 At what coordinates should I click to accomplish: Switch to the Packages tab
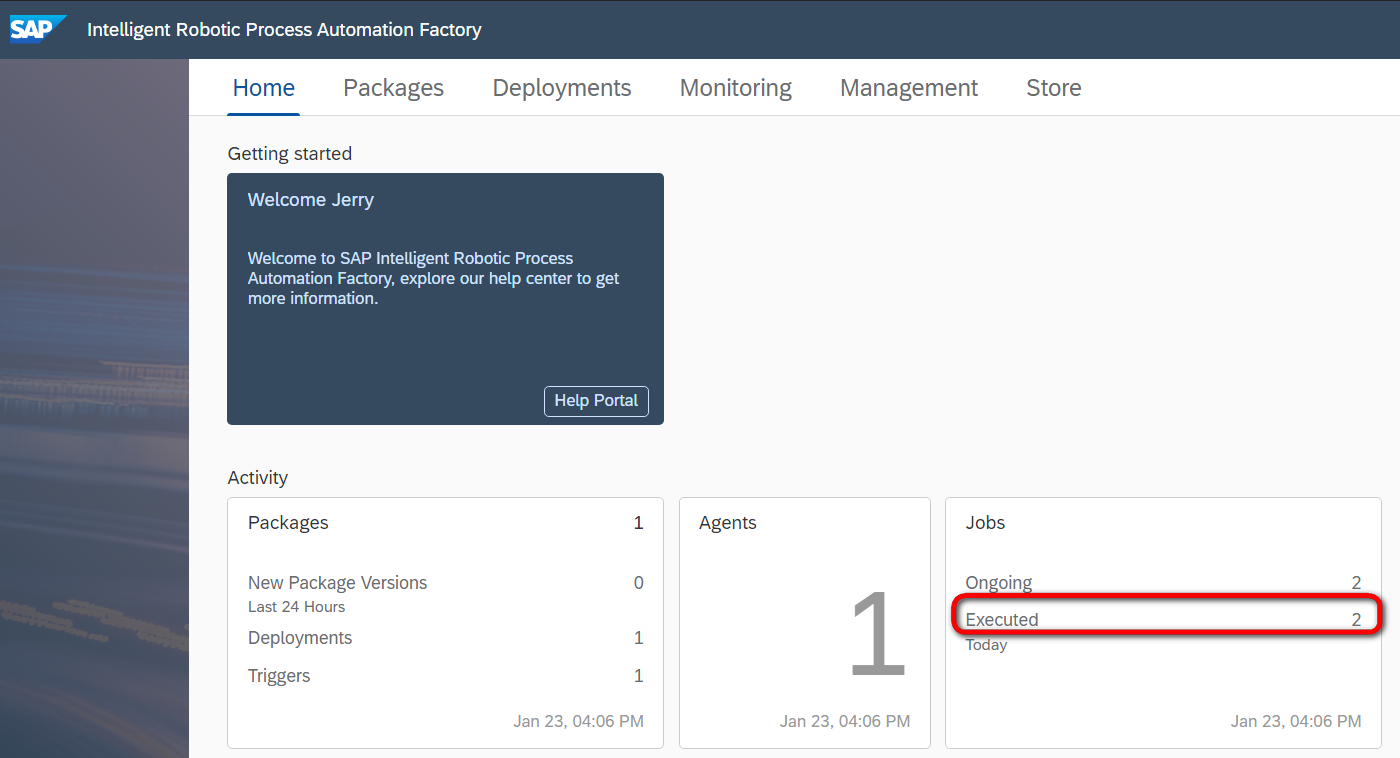(393, 88)
